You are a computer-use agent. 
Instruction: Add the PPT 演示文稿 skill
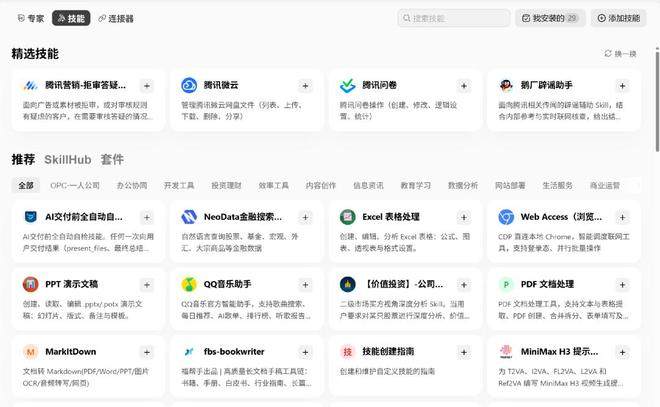click(x=146, y=285)
